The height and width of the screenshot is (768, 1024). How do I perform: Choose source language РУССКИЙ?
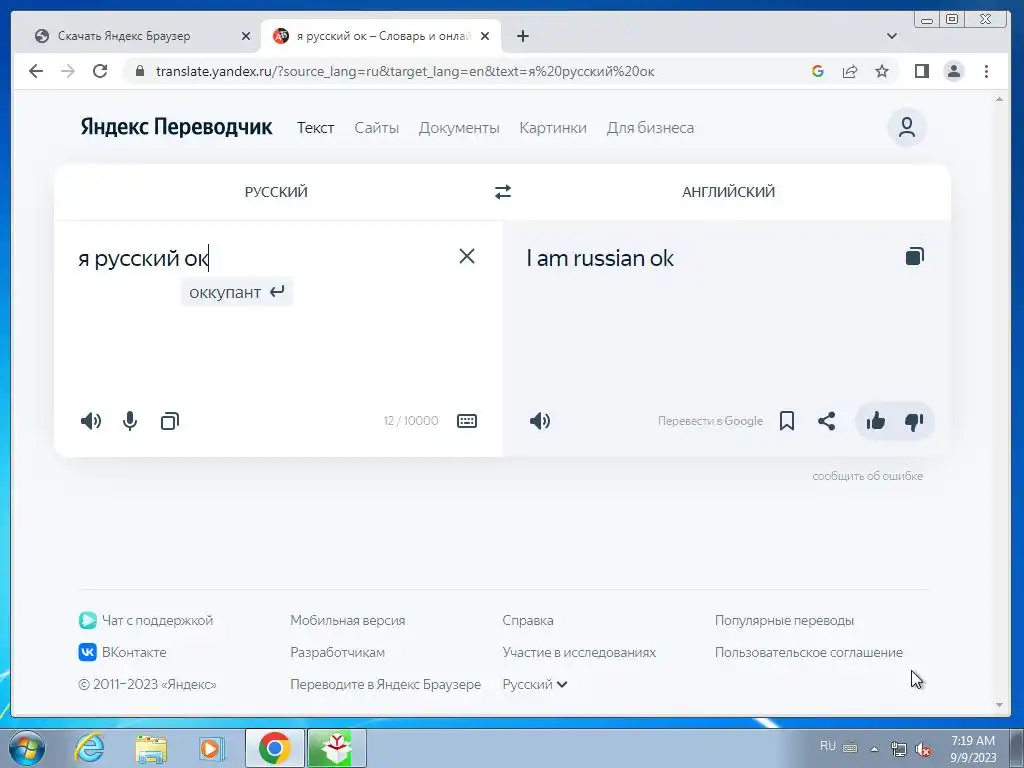point(276,192)
